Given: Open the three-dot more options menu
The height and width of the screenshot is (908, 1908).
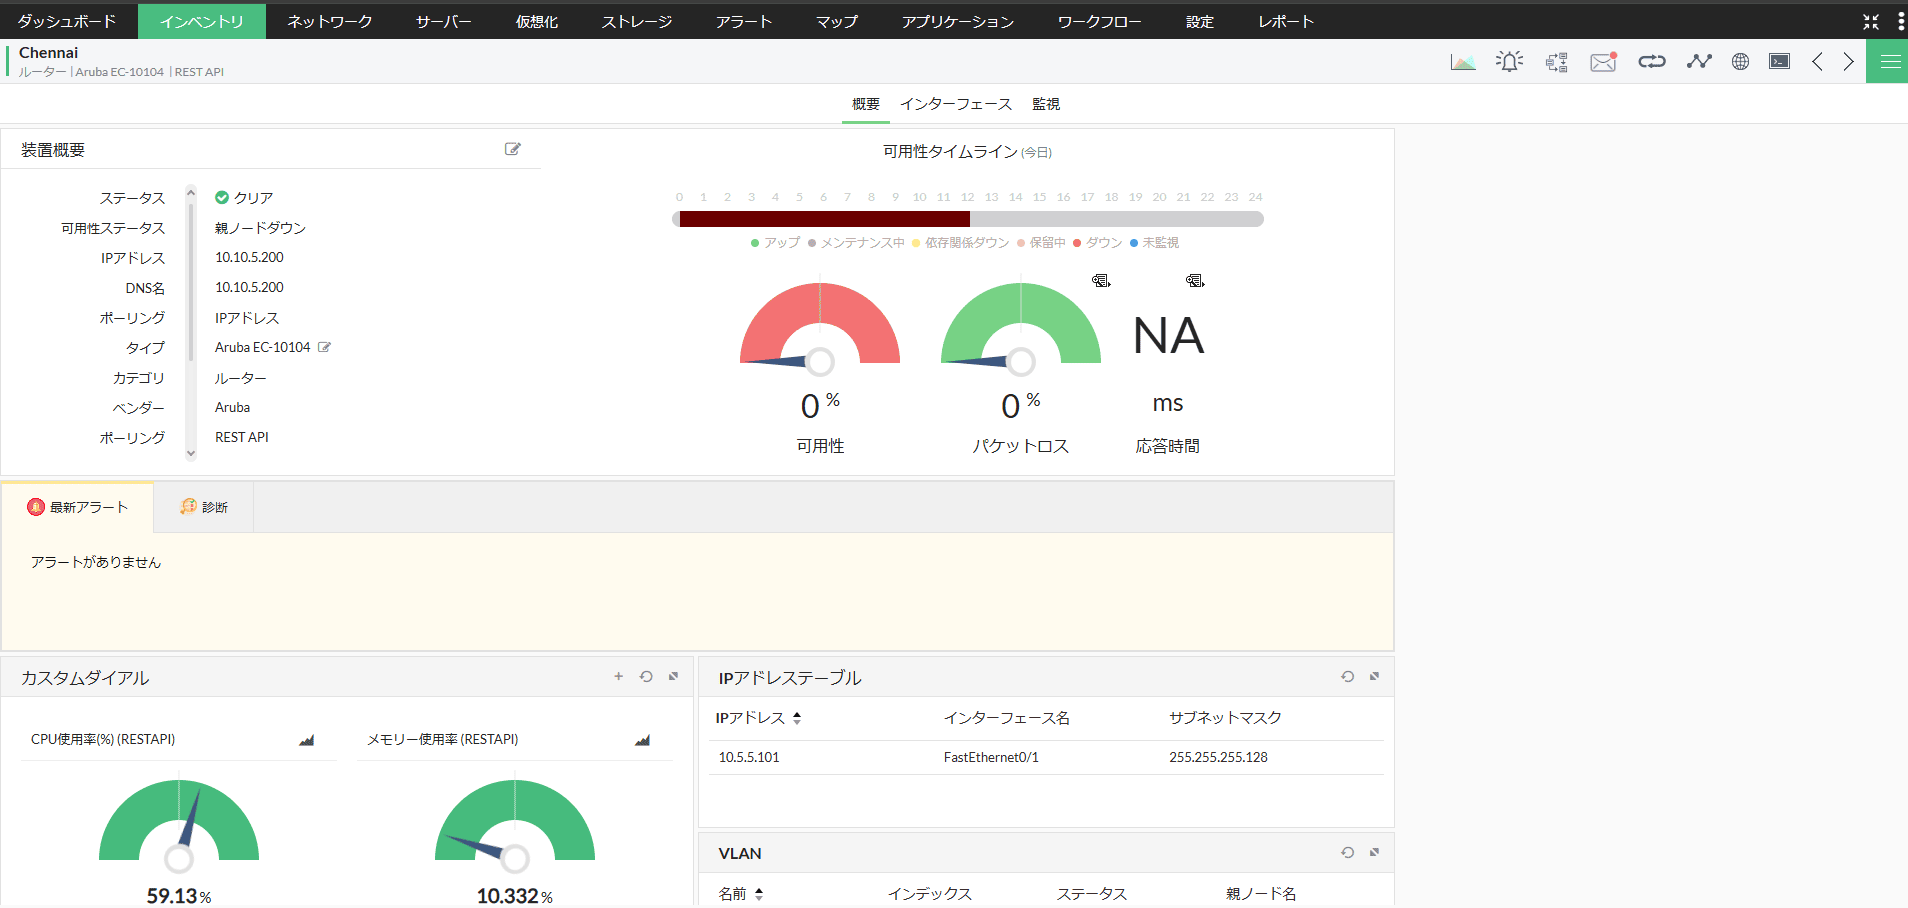Looking at the screenshot, I should [1901, 21].
